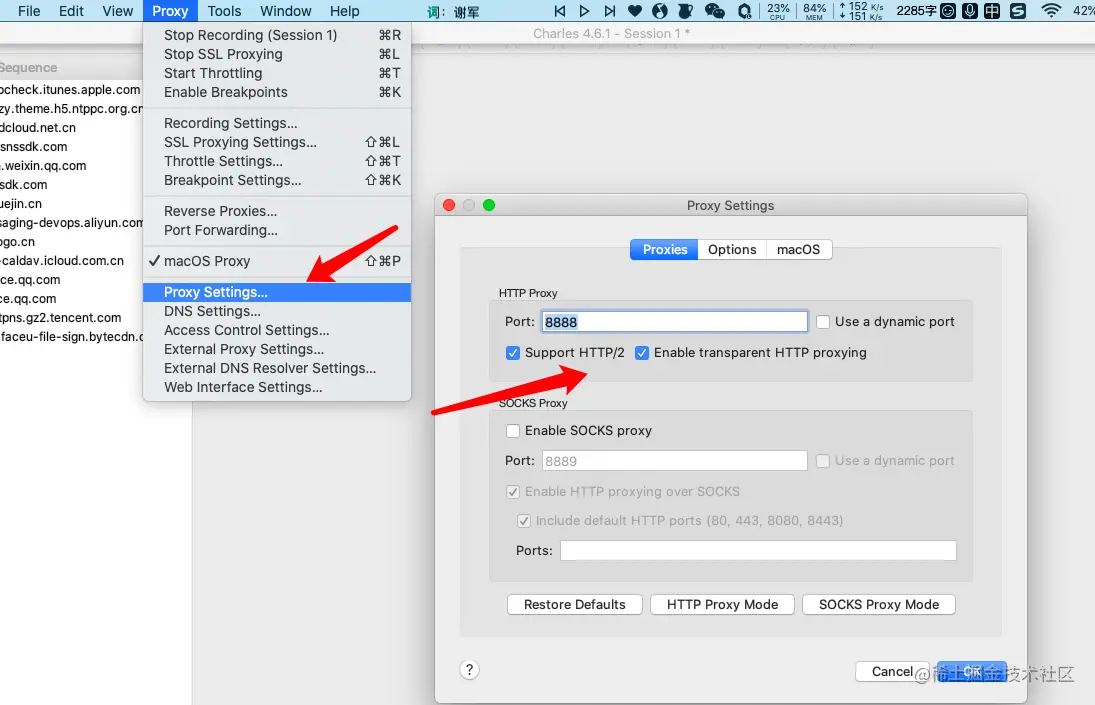Select Port Forwarding... entry
The width and height of the screenshot is (1095, 705).
pyautogui.click(x=277, y=230)
